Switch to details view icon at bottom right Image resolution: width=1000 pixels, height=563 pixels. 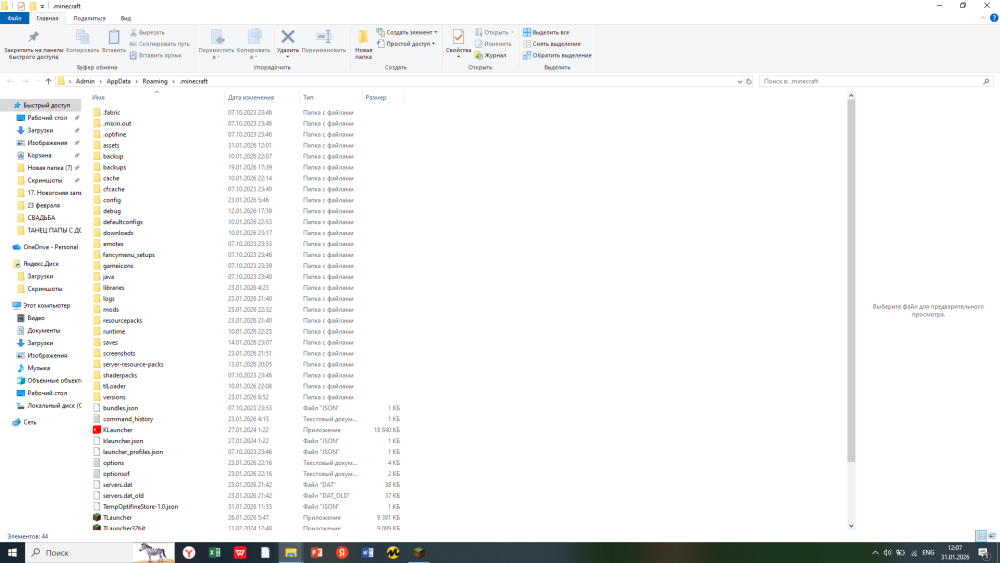[981, 536]
